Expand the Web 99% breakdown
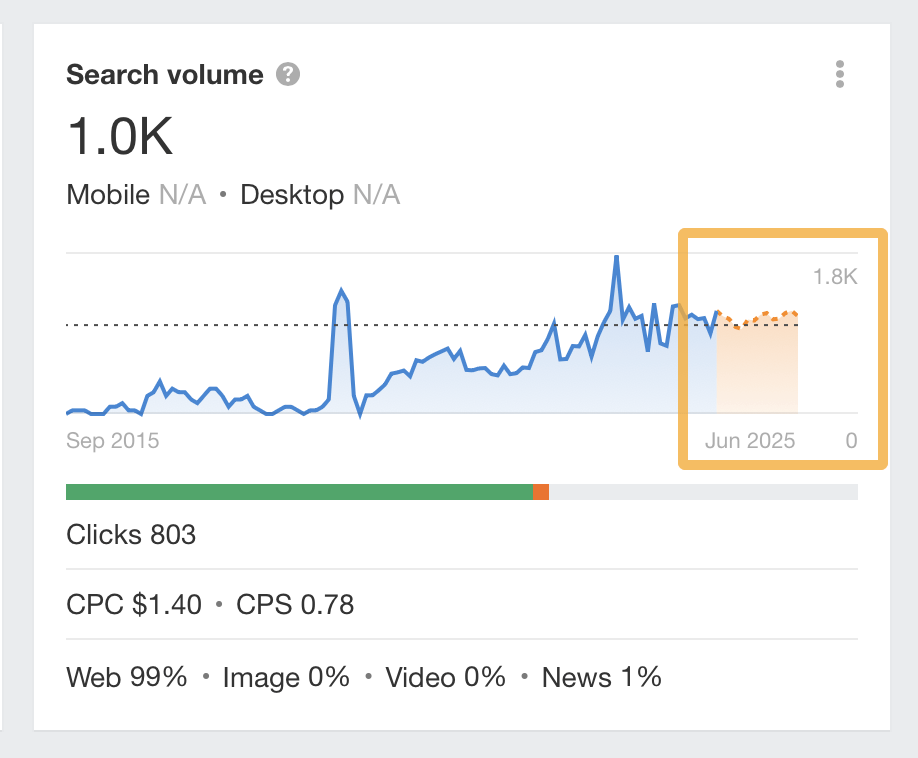 pos(126,677)
